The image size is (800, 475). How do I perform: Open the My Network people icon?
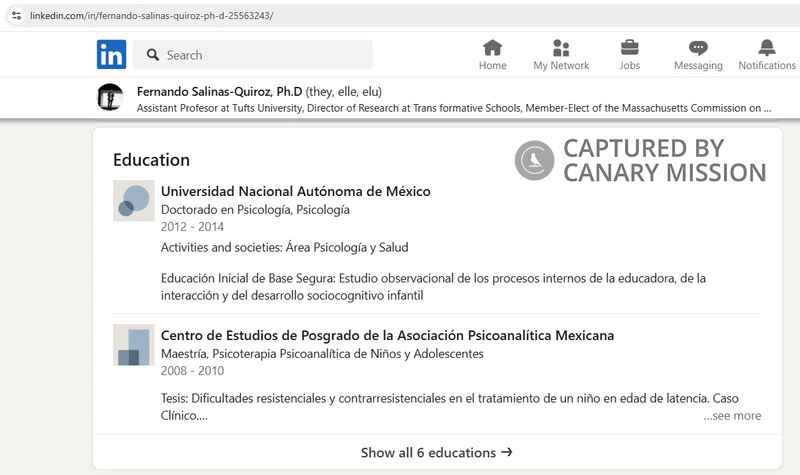point(561,48)
